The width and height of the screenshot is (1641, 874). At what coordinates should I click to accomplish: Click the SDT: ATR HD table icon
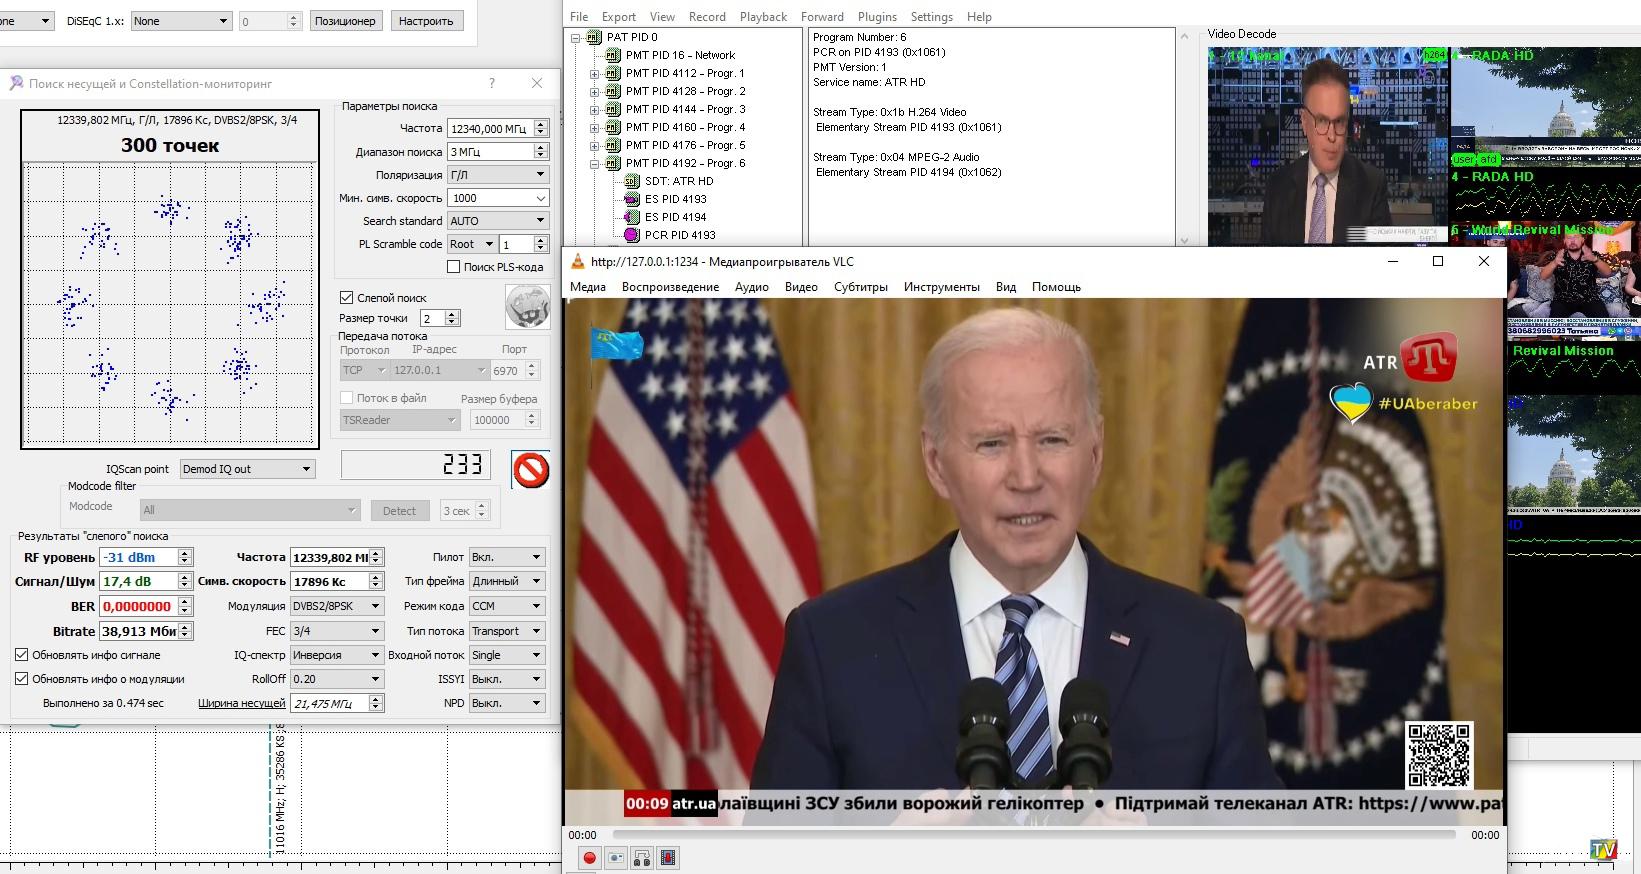coord(632,181)
